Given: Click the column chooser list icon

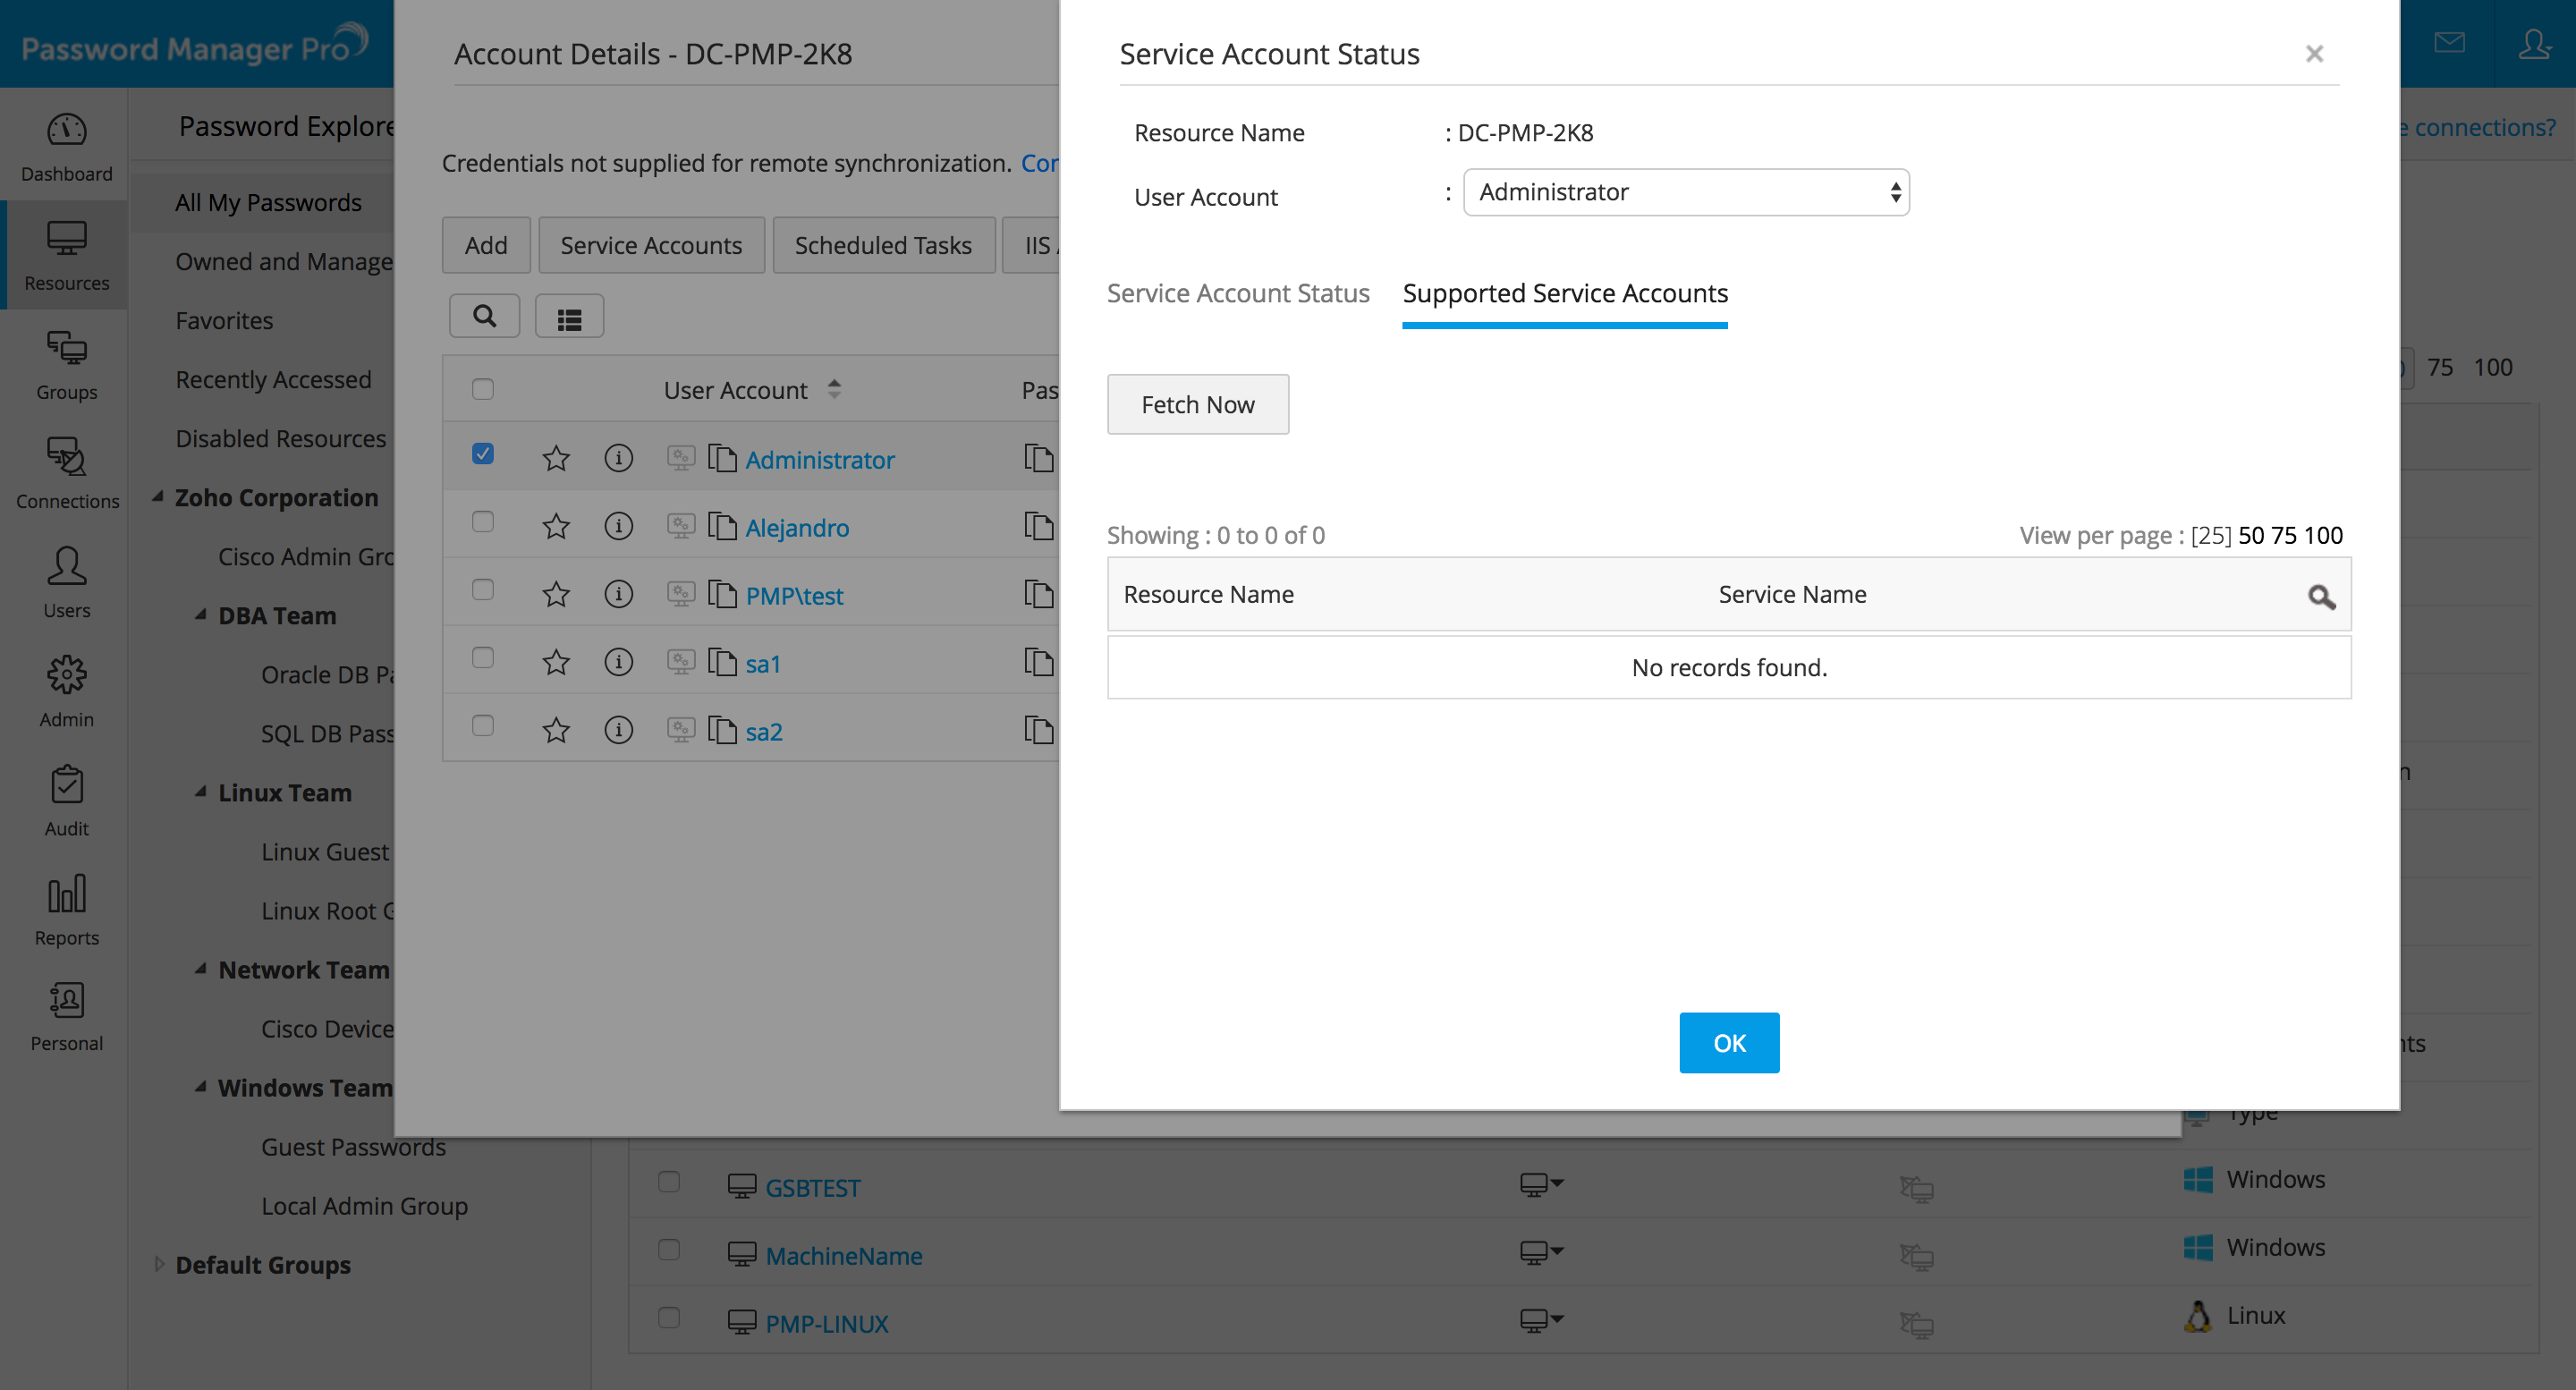Looking at the screenshot, I should point(569,318).
